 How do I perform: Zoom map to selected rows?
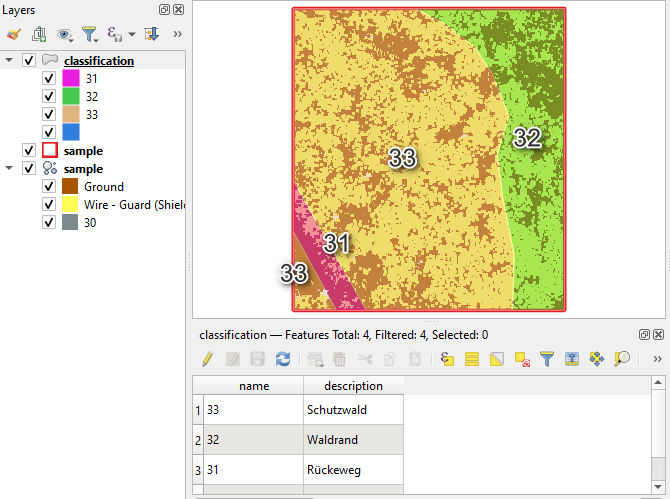[622, 358]
